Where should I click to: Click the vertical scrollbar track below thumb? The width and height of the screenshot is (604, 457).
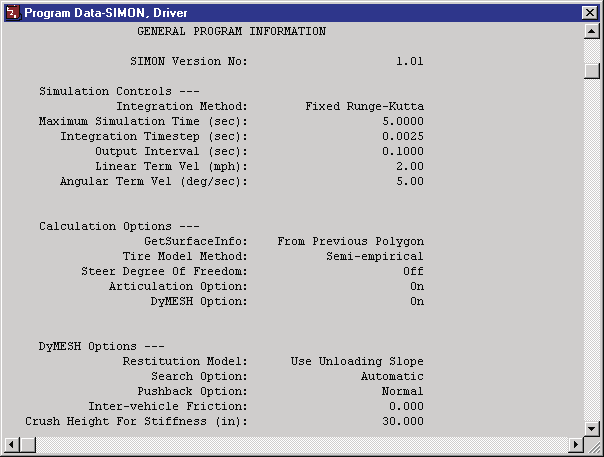coord(591,250)
